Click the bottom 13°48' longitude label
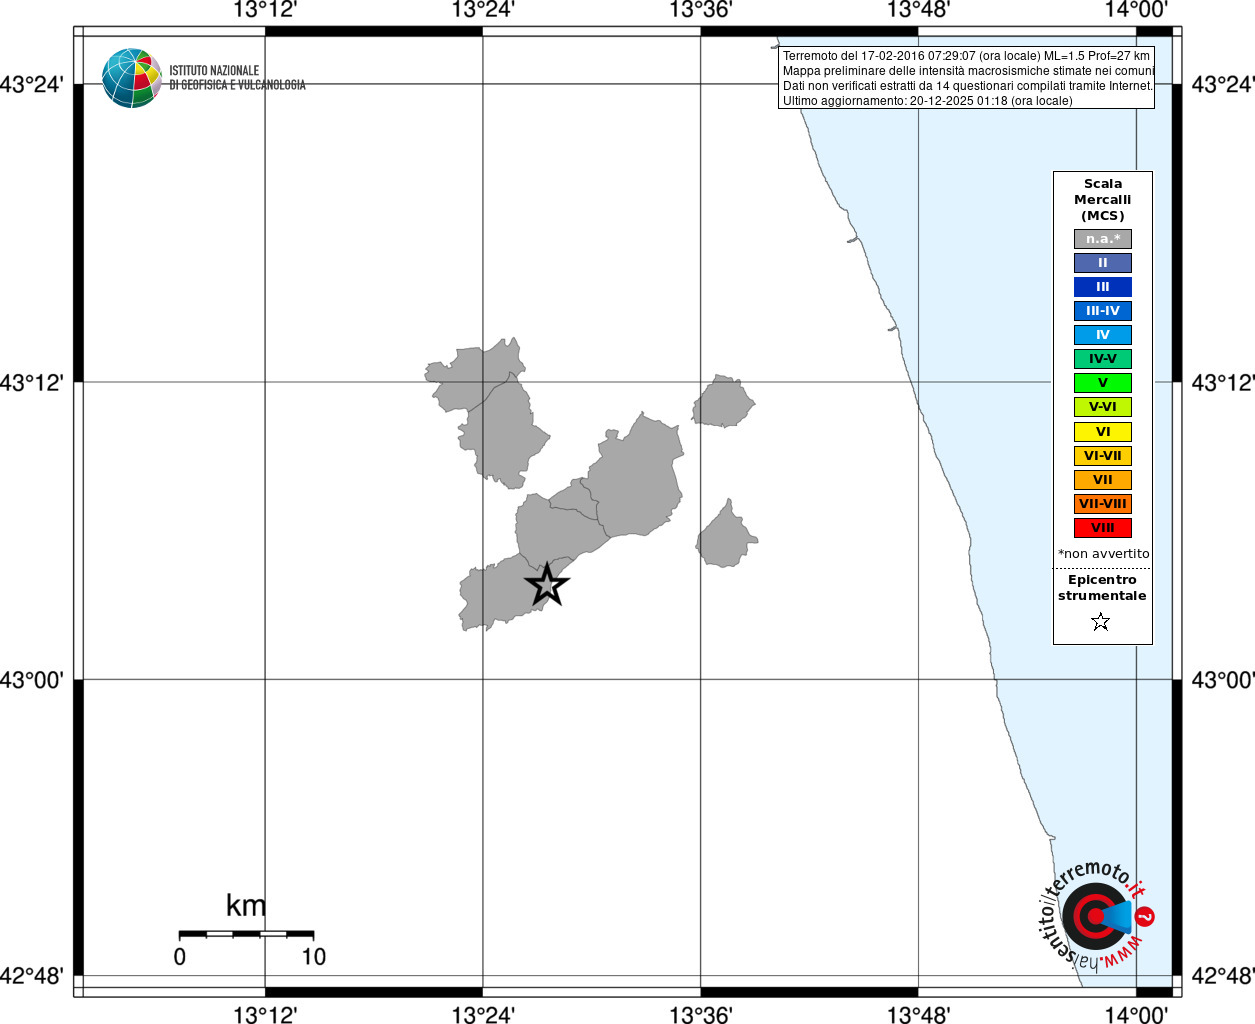The image size is (1255, 1024). (918, 1015)
